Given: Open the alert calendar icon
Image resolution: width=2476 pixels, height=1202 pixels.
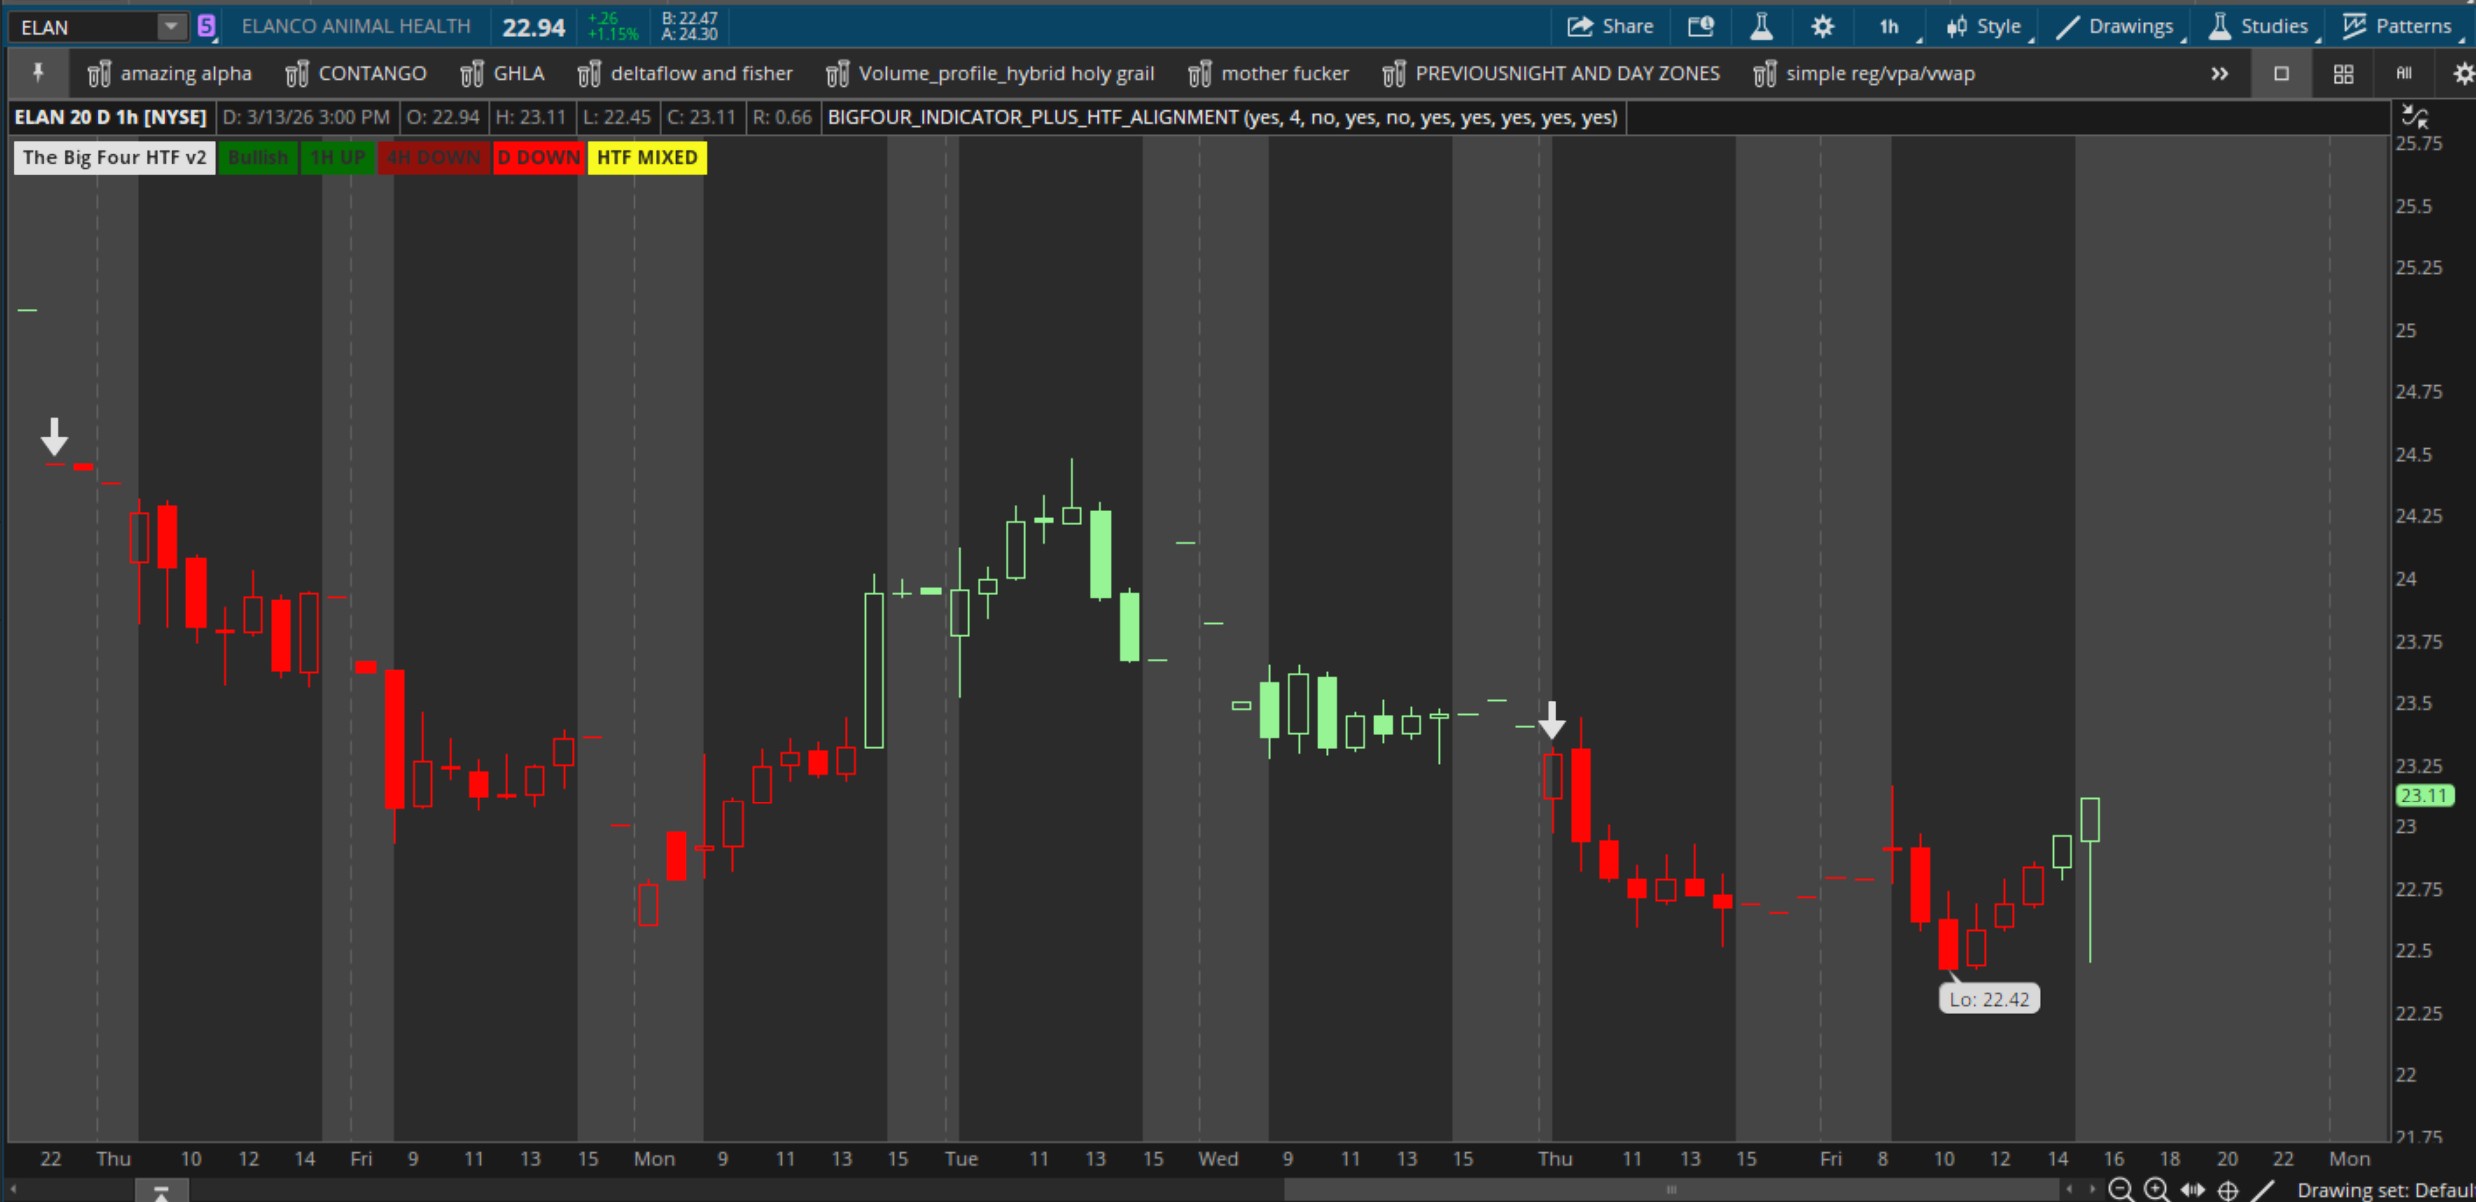Looking at the screenshot, I should coord(1701,26).
